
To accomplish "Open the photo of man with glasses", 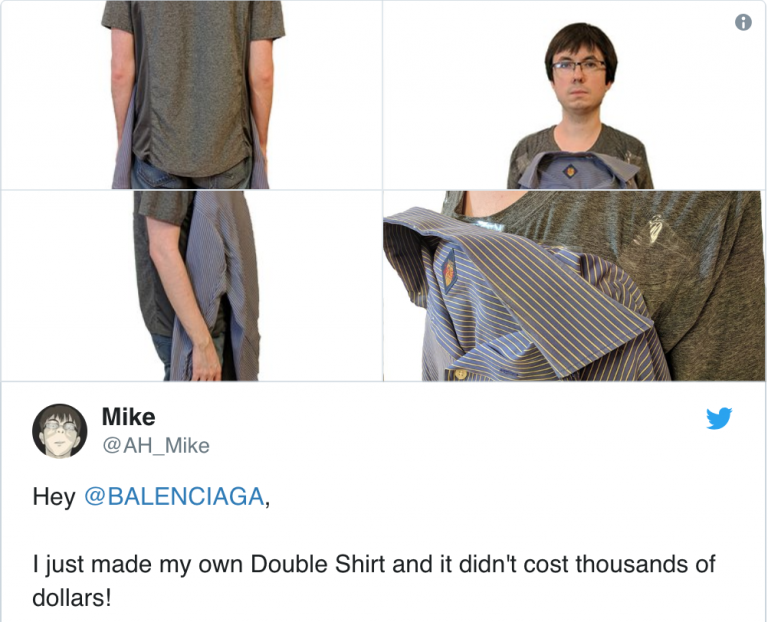I will click(x=574, y=95).
